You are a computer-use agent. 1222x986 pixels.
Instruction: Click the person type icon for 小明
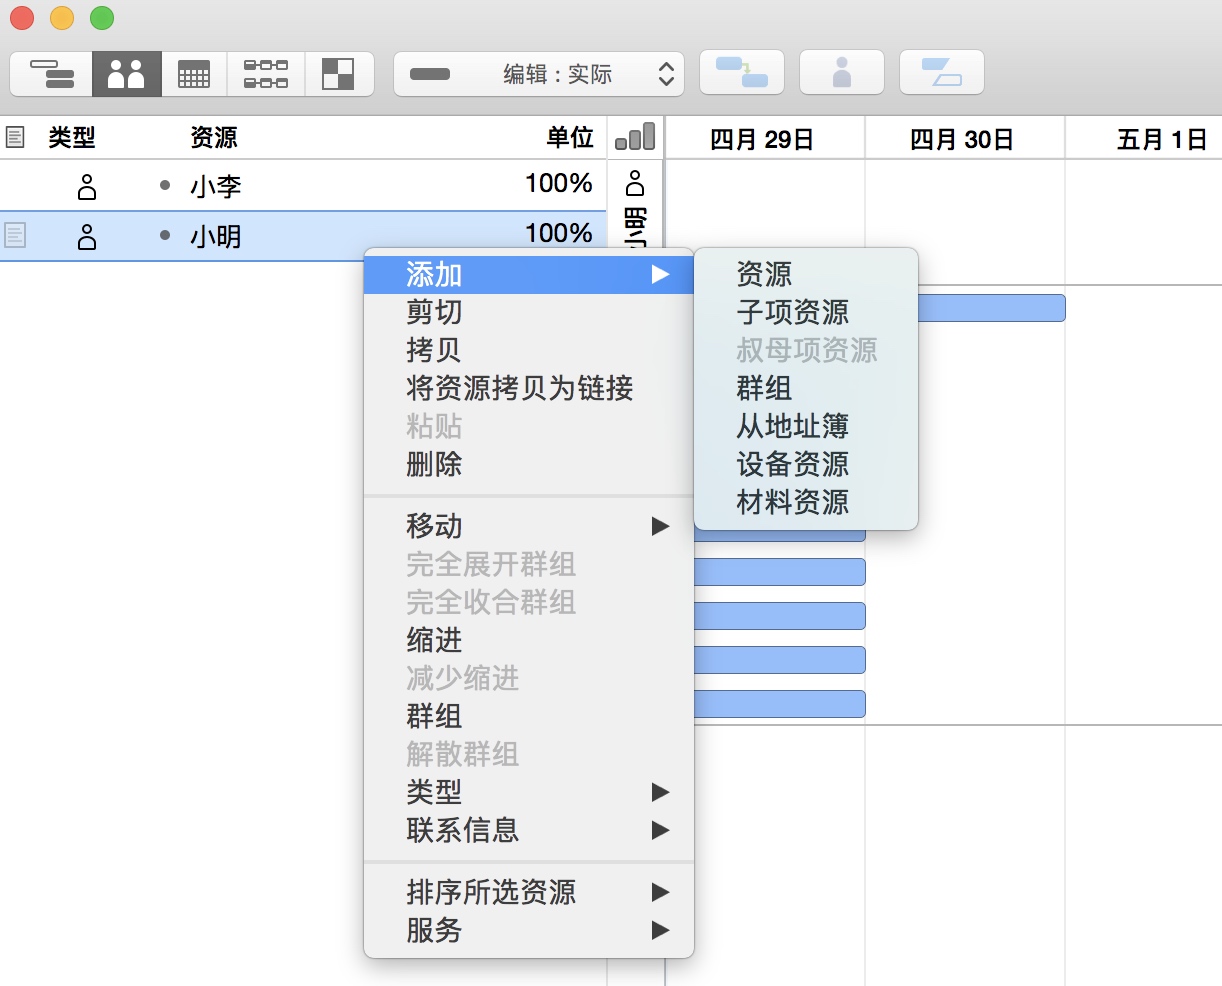tap(88, 237)
